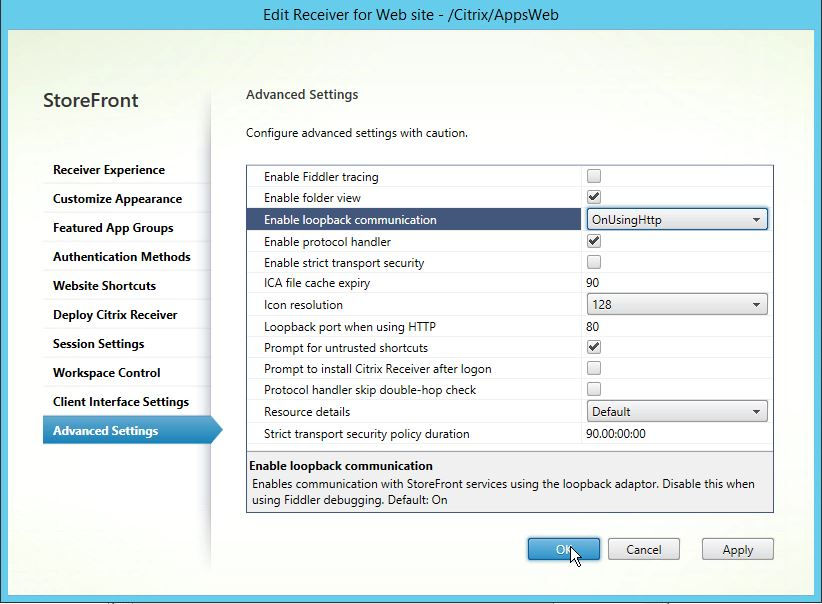
Task: Uncheck Enable protocol handler checkbox
Action: click(x=593, y=241)
